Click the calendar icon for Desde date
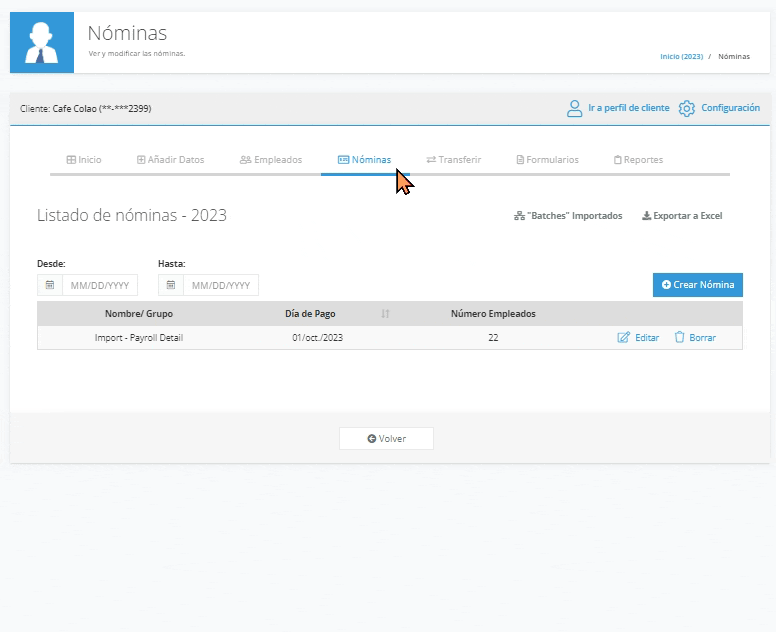 50,285
